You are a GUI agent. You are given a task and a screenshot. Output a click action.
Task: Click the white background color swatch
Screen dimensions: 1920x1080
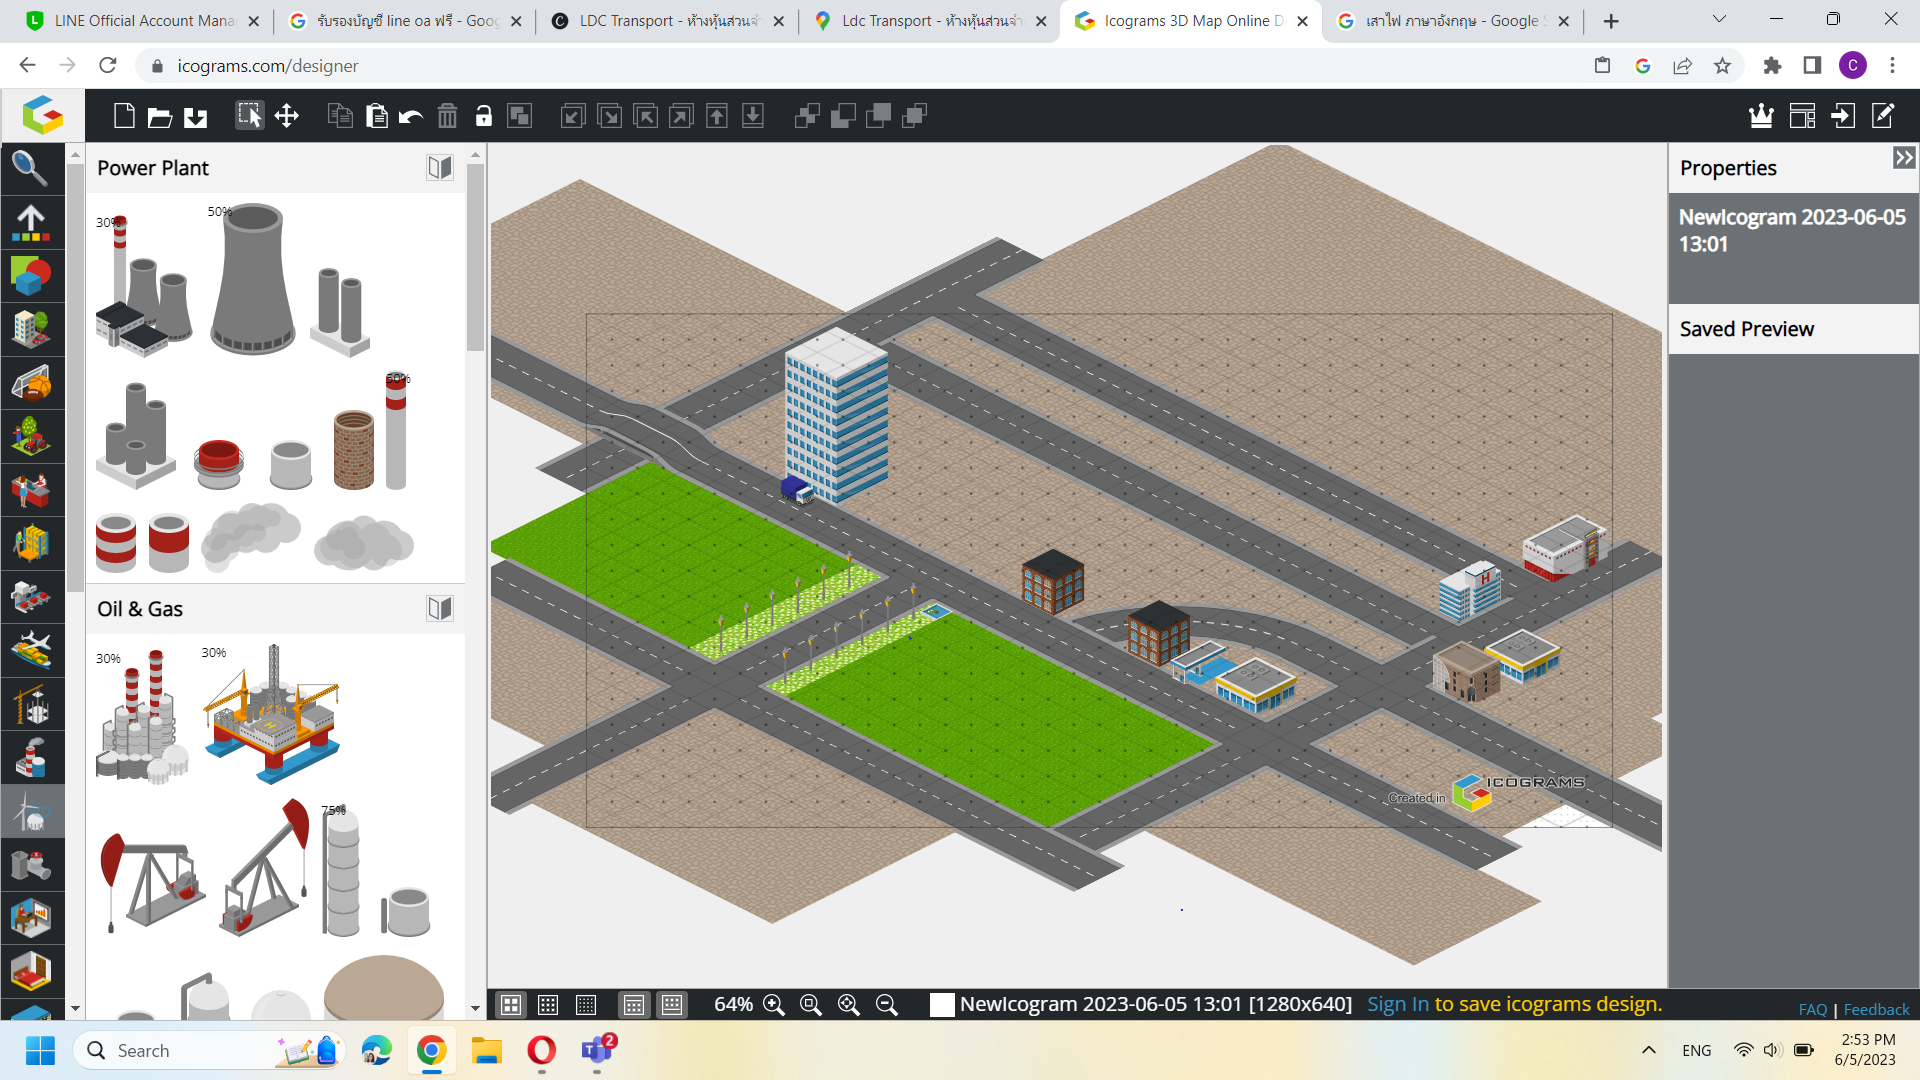click(x=941, y=1005)
